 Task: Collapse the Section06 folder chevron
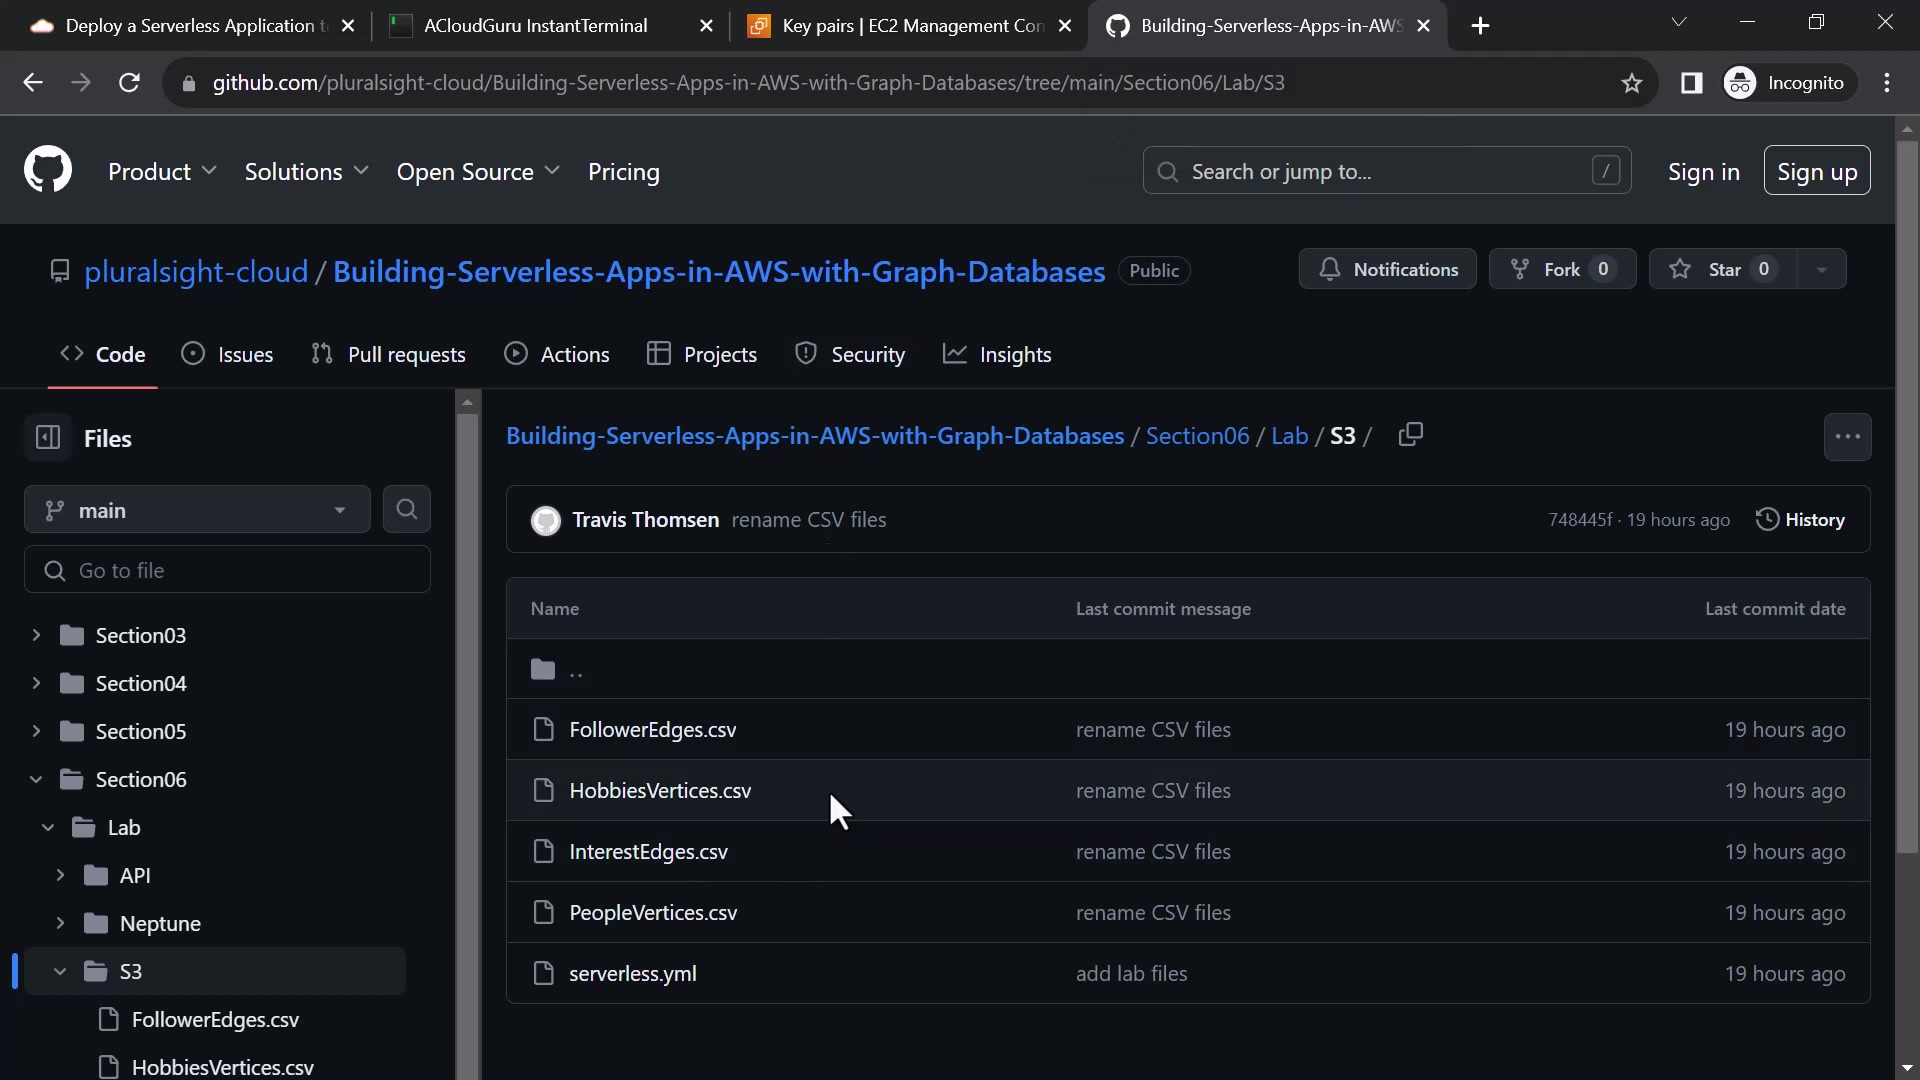pos(36,779)
